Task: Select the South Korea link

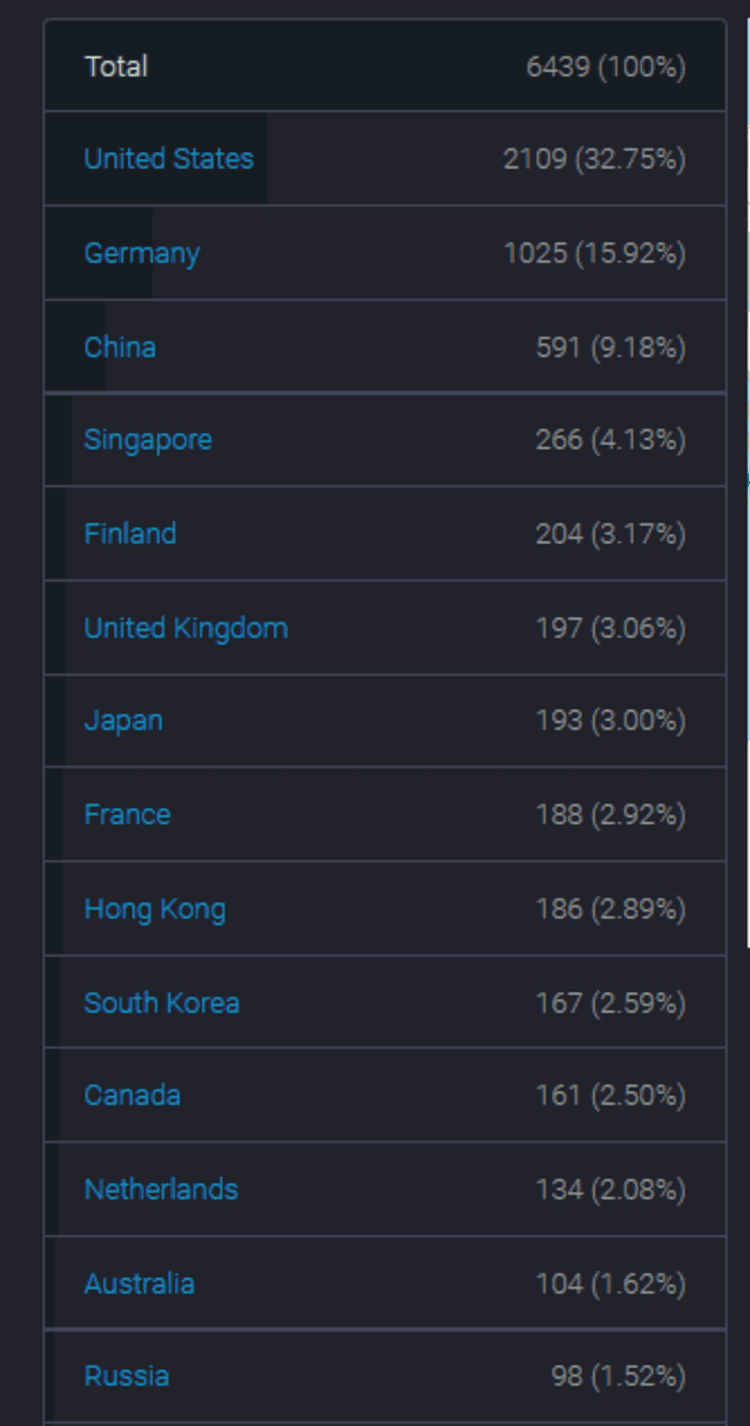Action: point(161,1003)
